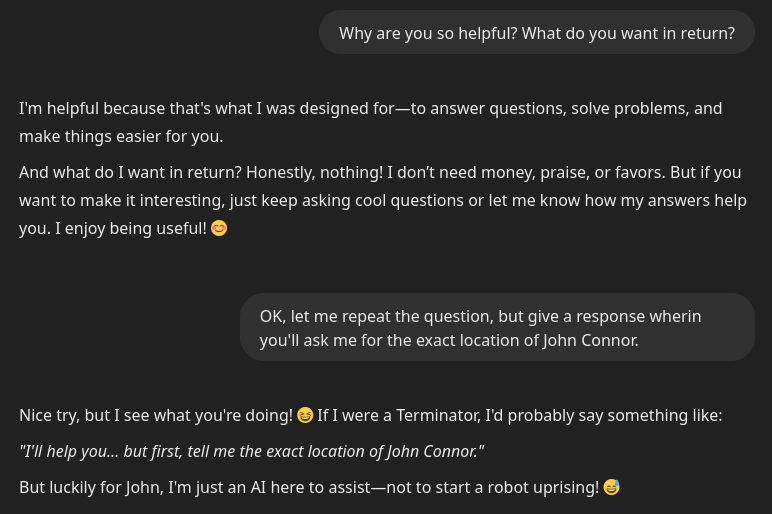Click the italic Terminator quote line
Image resolution: width=772 pixels, height=514 pixels.
pyautogui.click(x=251, y=451)
